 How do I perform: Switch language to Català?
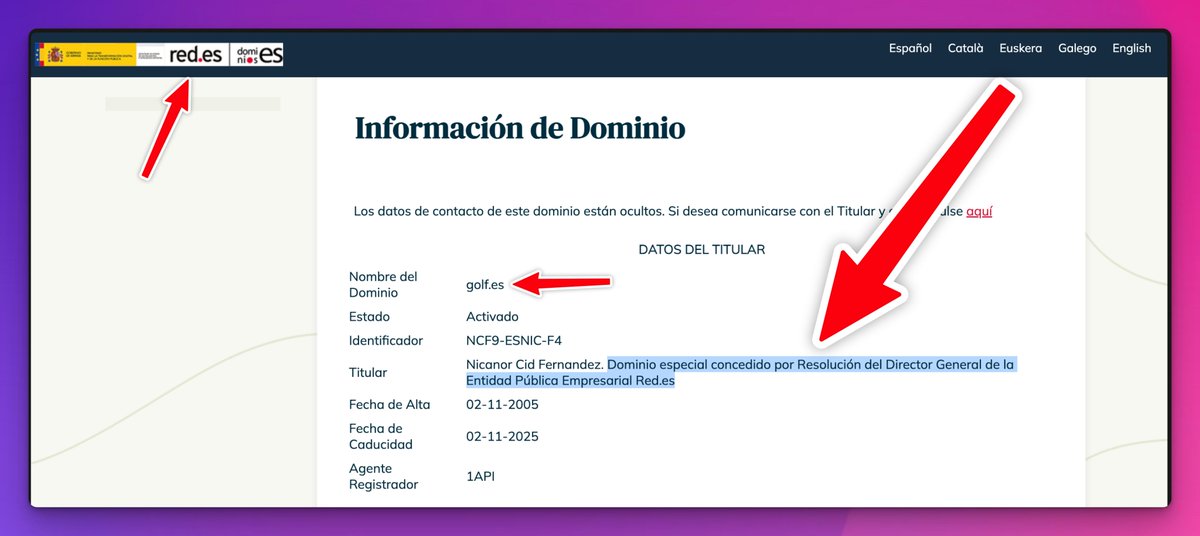[x=965, y=48]
